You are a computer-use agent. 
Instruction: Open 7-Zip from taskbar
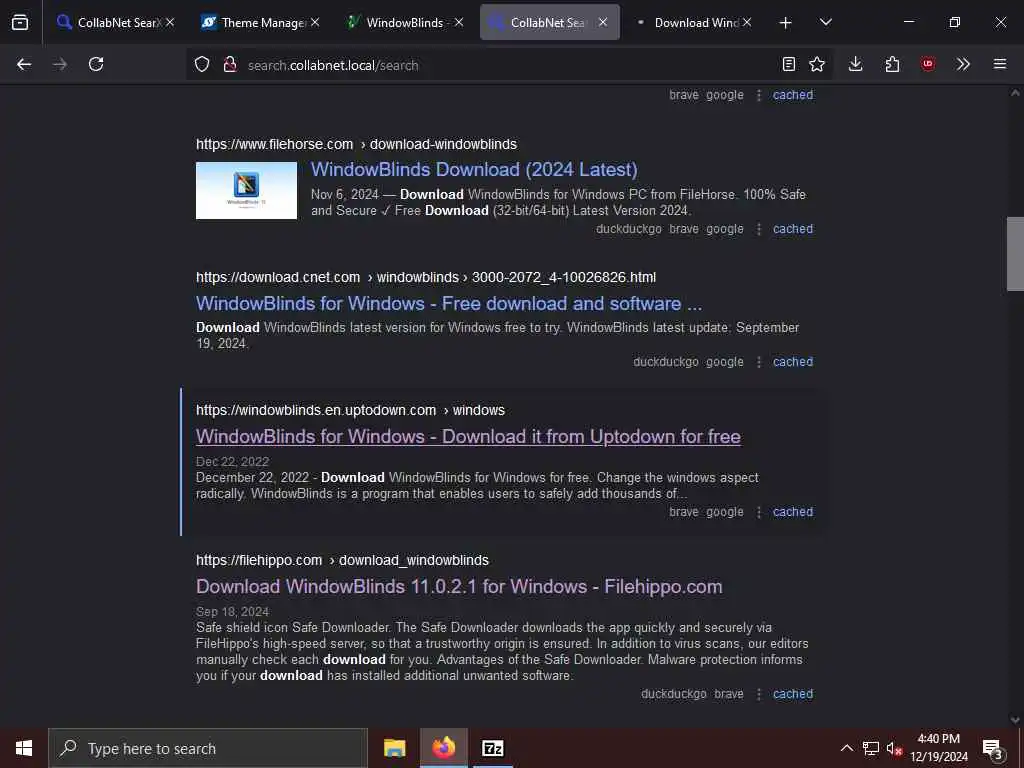click(492, 748)
